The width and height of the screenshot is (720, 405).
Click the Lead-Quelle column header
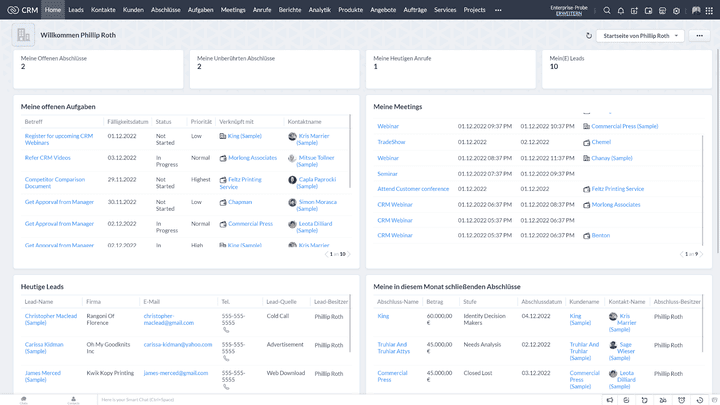click(x=281, y=302)
